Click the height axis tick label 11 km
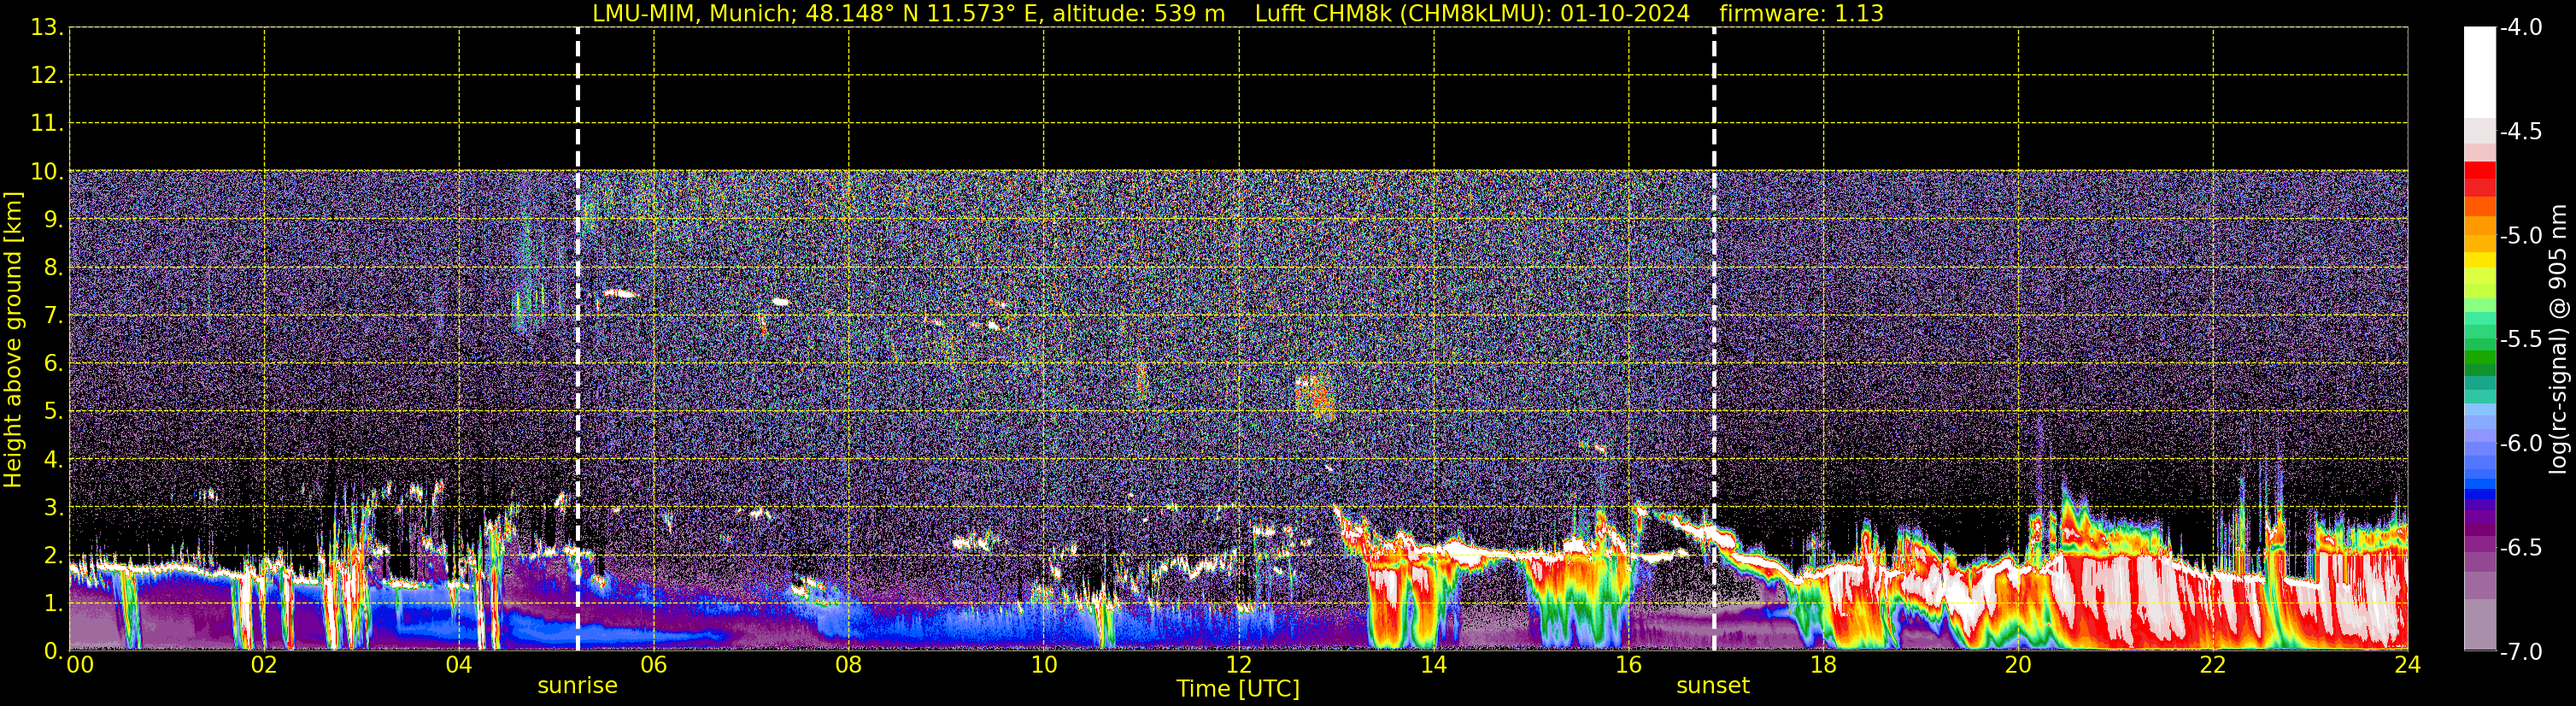The height and width of the screenshot is (706, 2576). coord(46,124)
